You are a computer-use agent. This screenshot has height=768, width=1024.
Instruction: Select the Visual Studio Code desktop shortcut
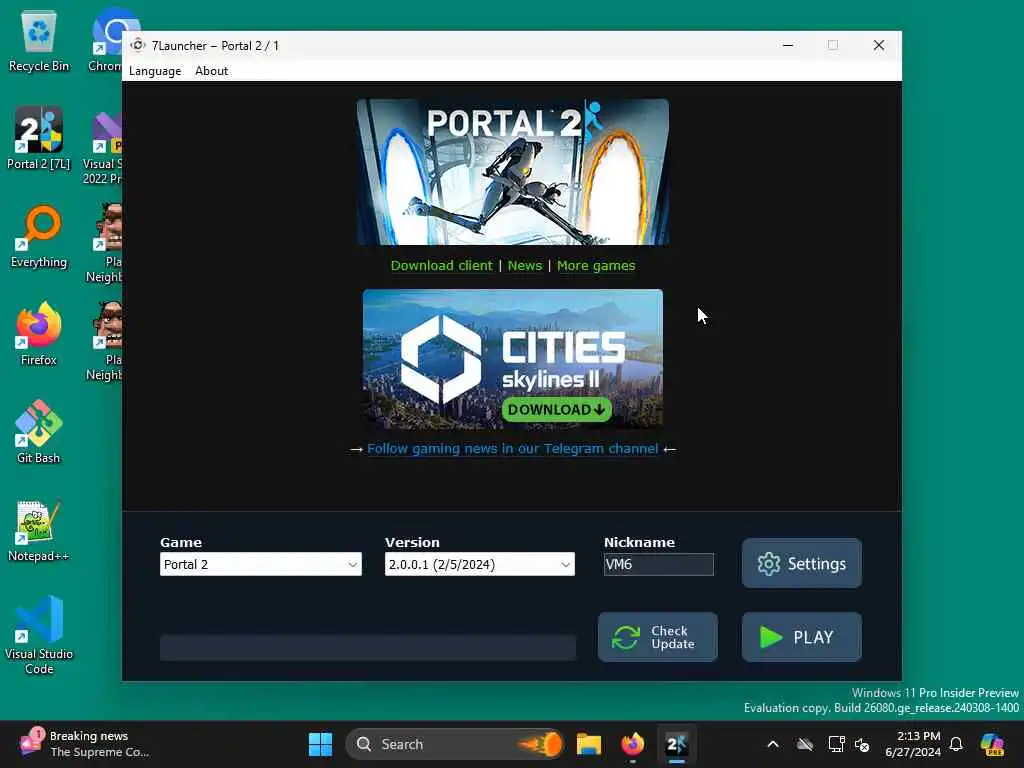[39, 635]
